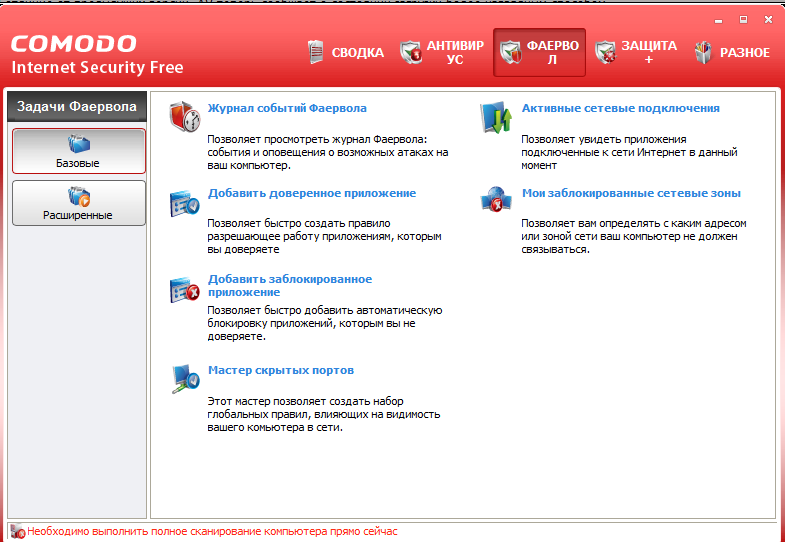Click the blocked network zones globe icon

tap(496, 199)
